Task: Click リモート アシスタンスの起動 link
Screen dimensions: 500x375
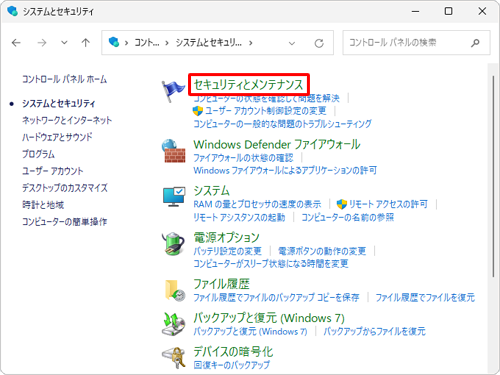Action: point(239,218)
